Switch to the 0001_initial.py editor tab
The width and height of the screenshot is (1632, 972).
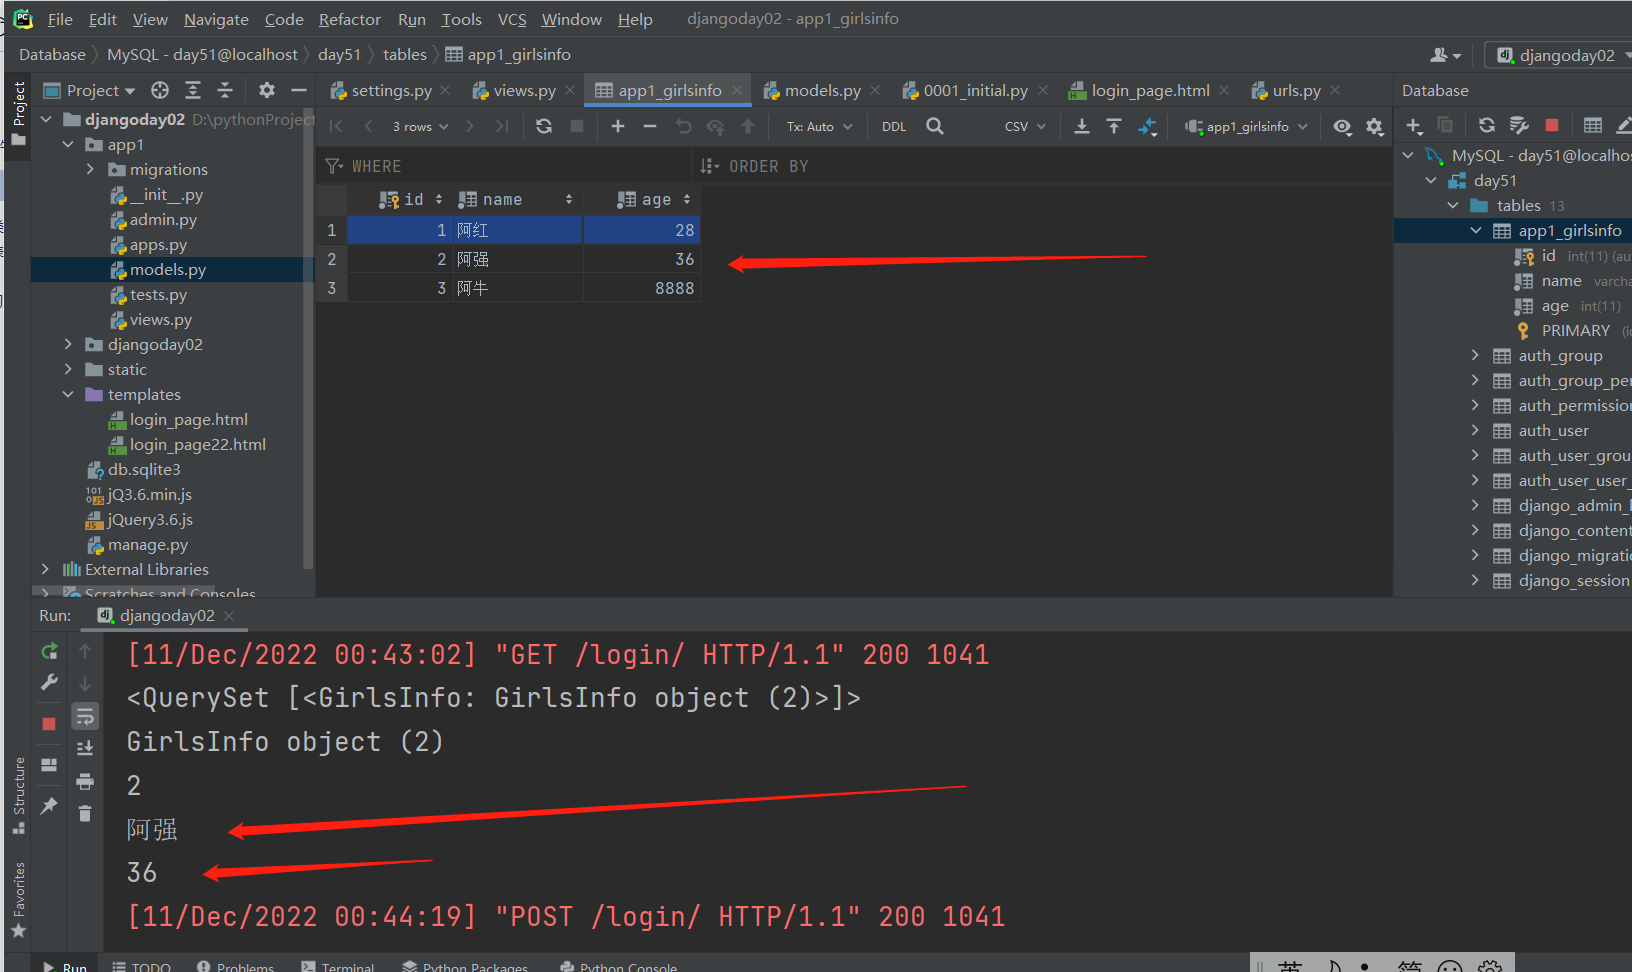click(x=975, y=91)
